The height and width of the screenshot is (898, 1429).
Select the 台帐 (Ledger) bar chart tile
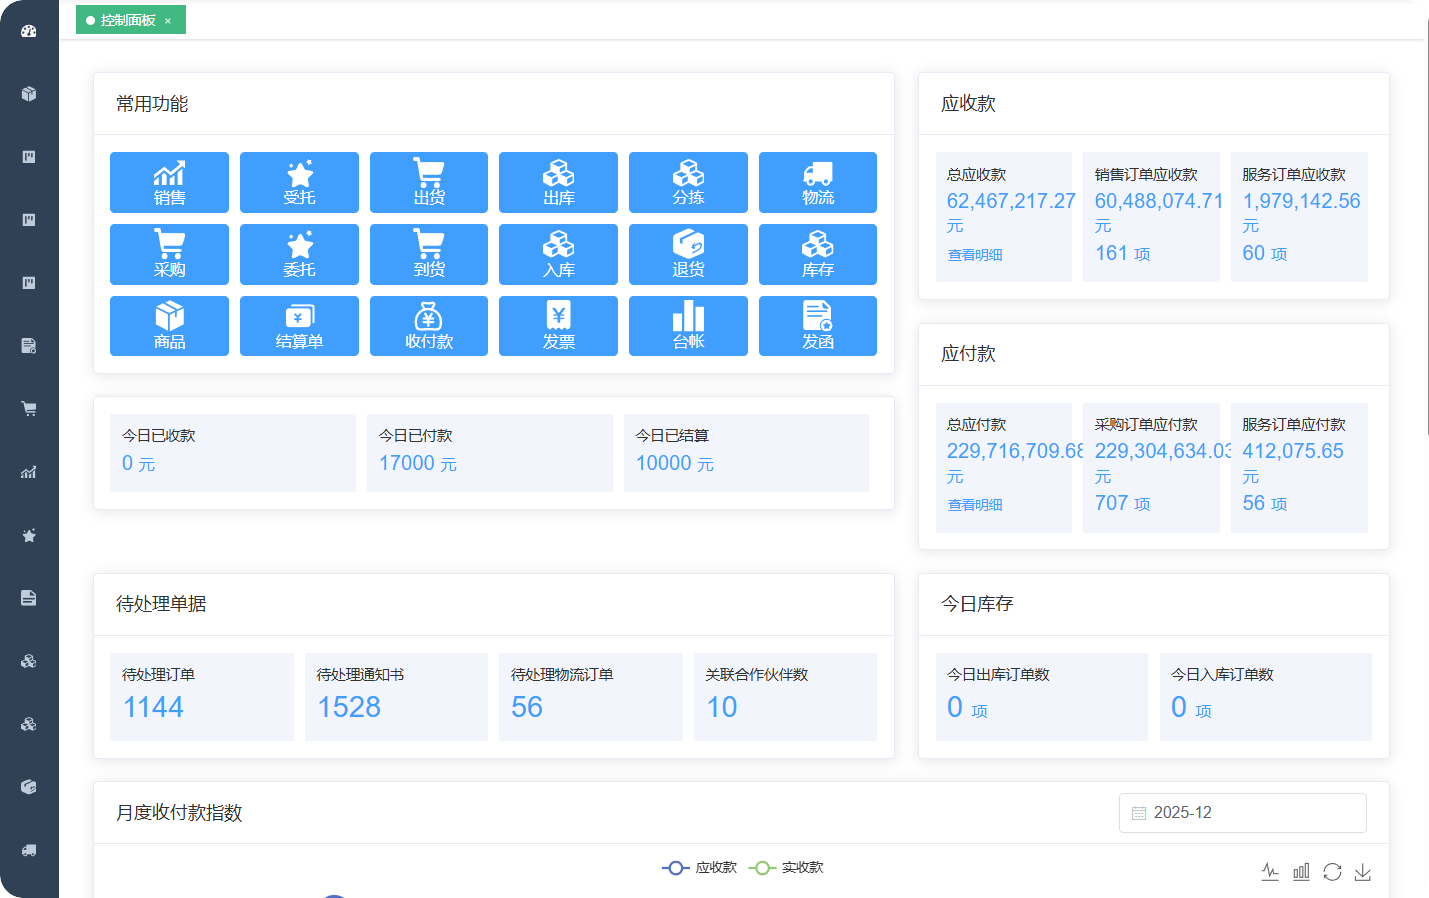(688, 326)
